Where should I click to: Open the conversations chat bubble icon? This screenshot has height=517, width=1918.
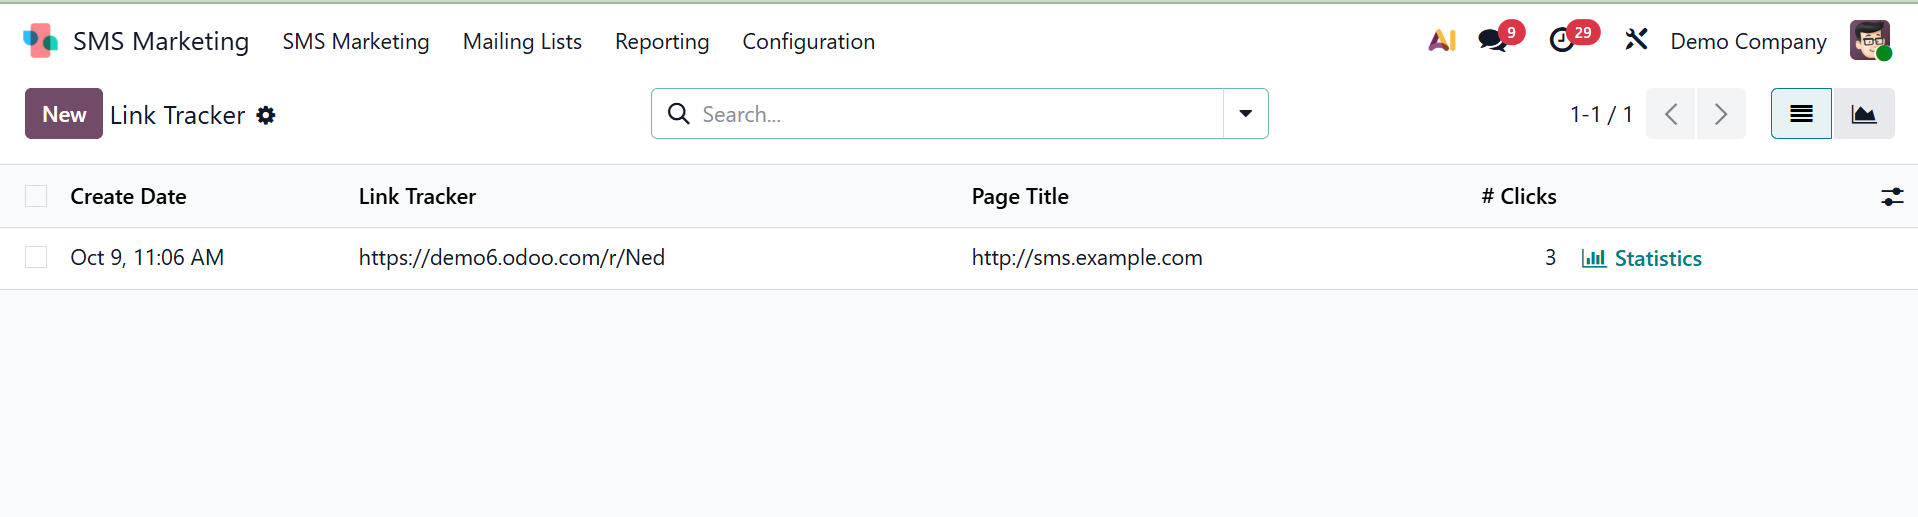1492,41
